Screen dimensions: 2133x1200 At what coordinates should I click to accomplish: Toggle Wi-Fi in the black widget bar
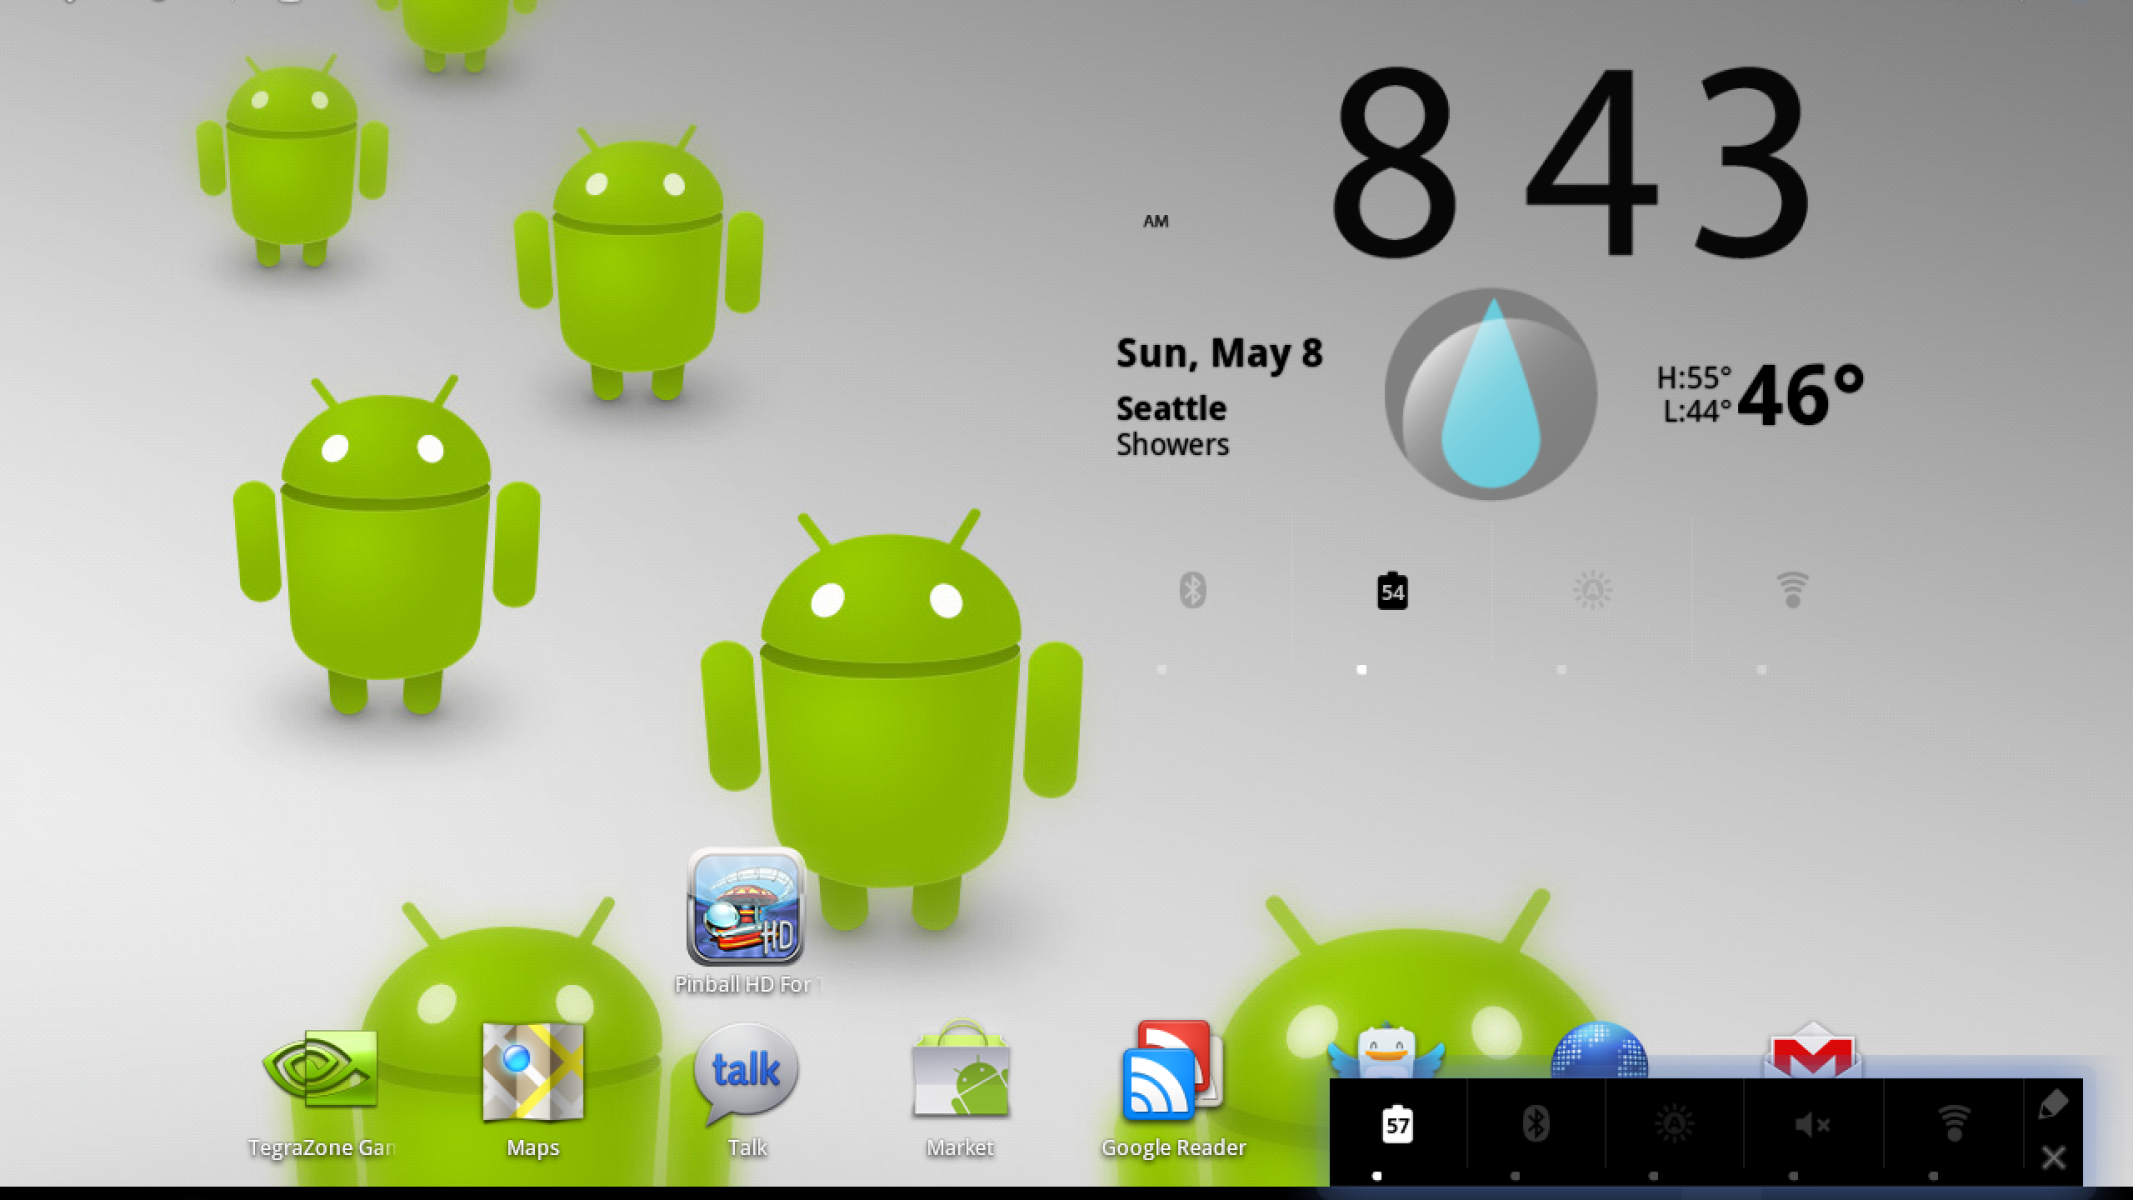pyautogui.click(x=1953, y=1124)
